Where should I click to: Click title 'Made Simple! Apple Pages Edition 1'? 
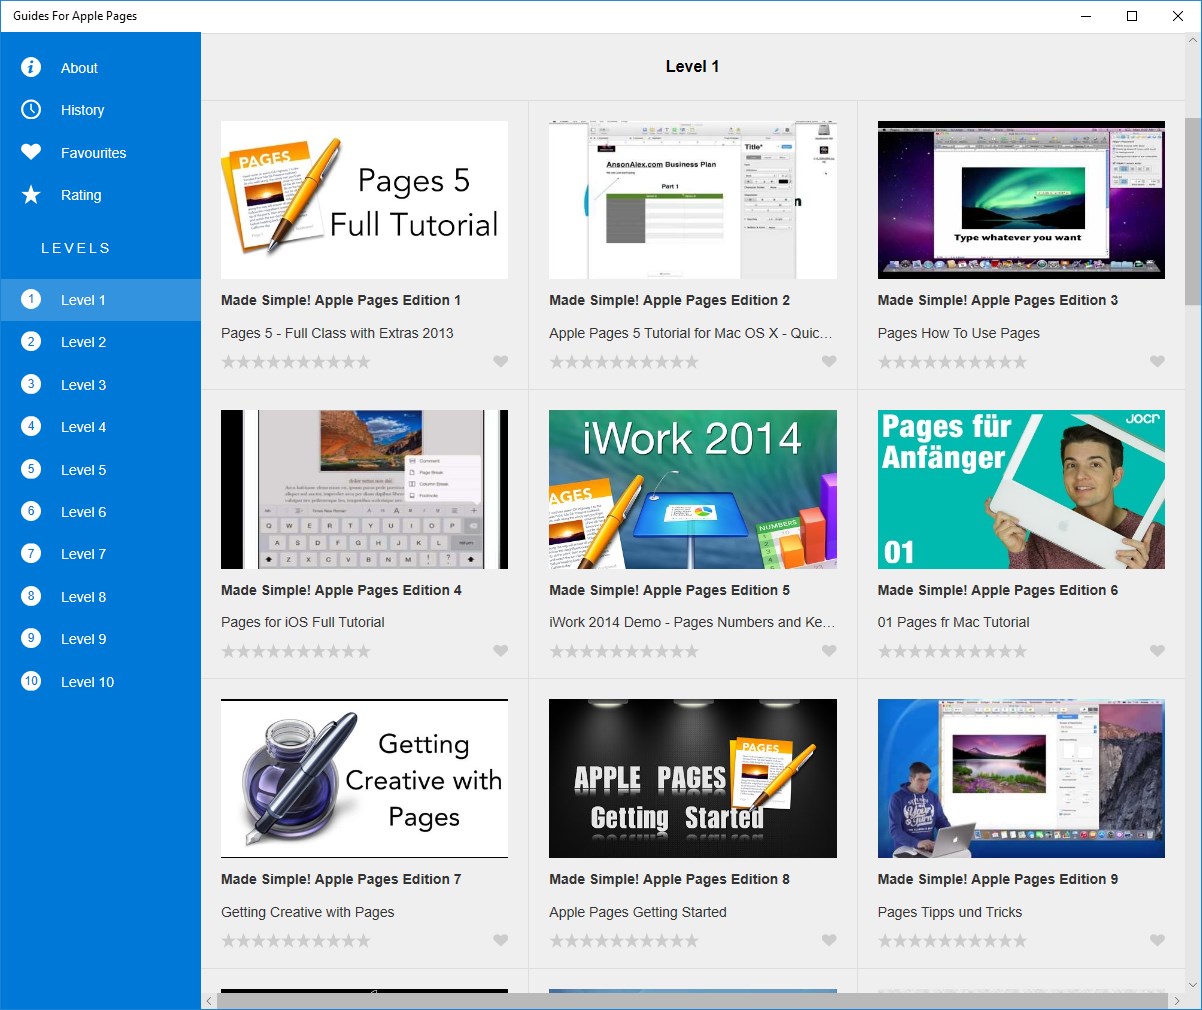tap(341, 300)
